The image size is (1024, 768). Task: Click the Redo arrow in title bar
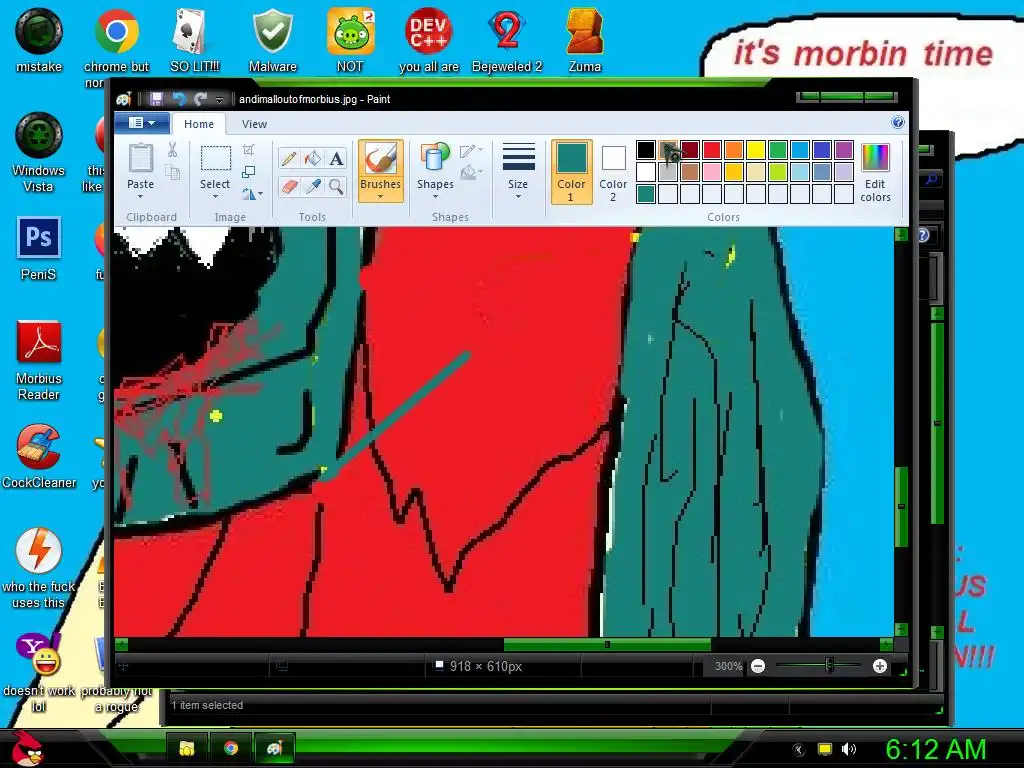[200, 99]
